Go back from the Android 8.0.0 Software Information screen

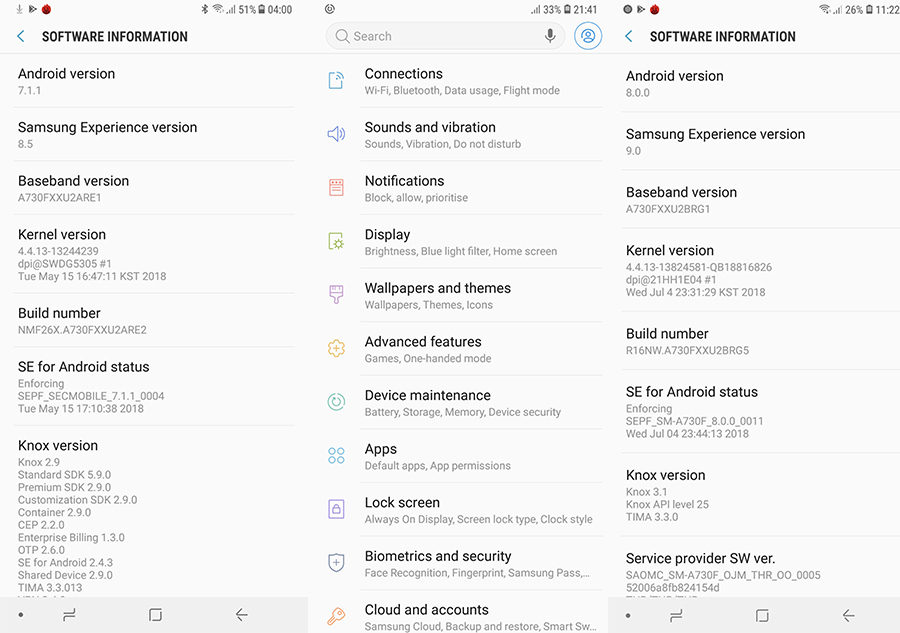tap(629, 37)
